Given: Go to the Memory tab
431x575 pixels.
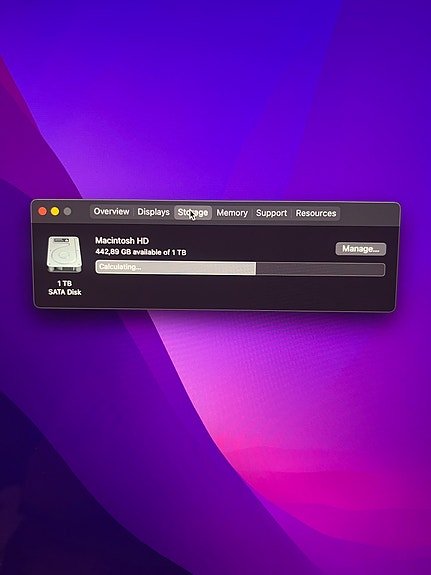Looking at the screenshot, I should coord(232,213).
